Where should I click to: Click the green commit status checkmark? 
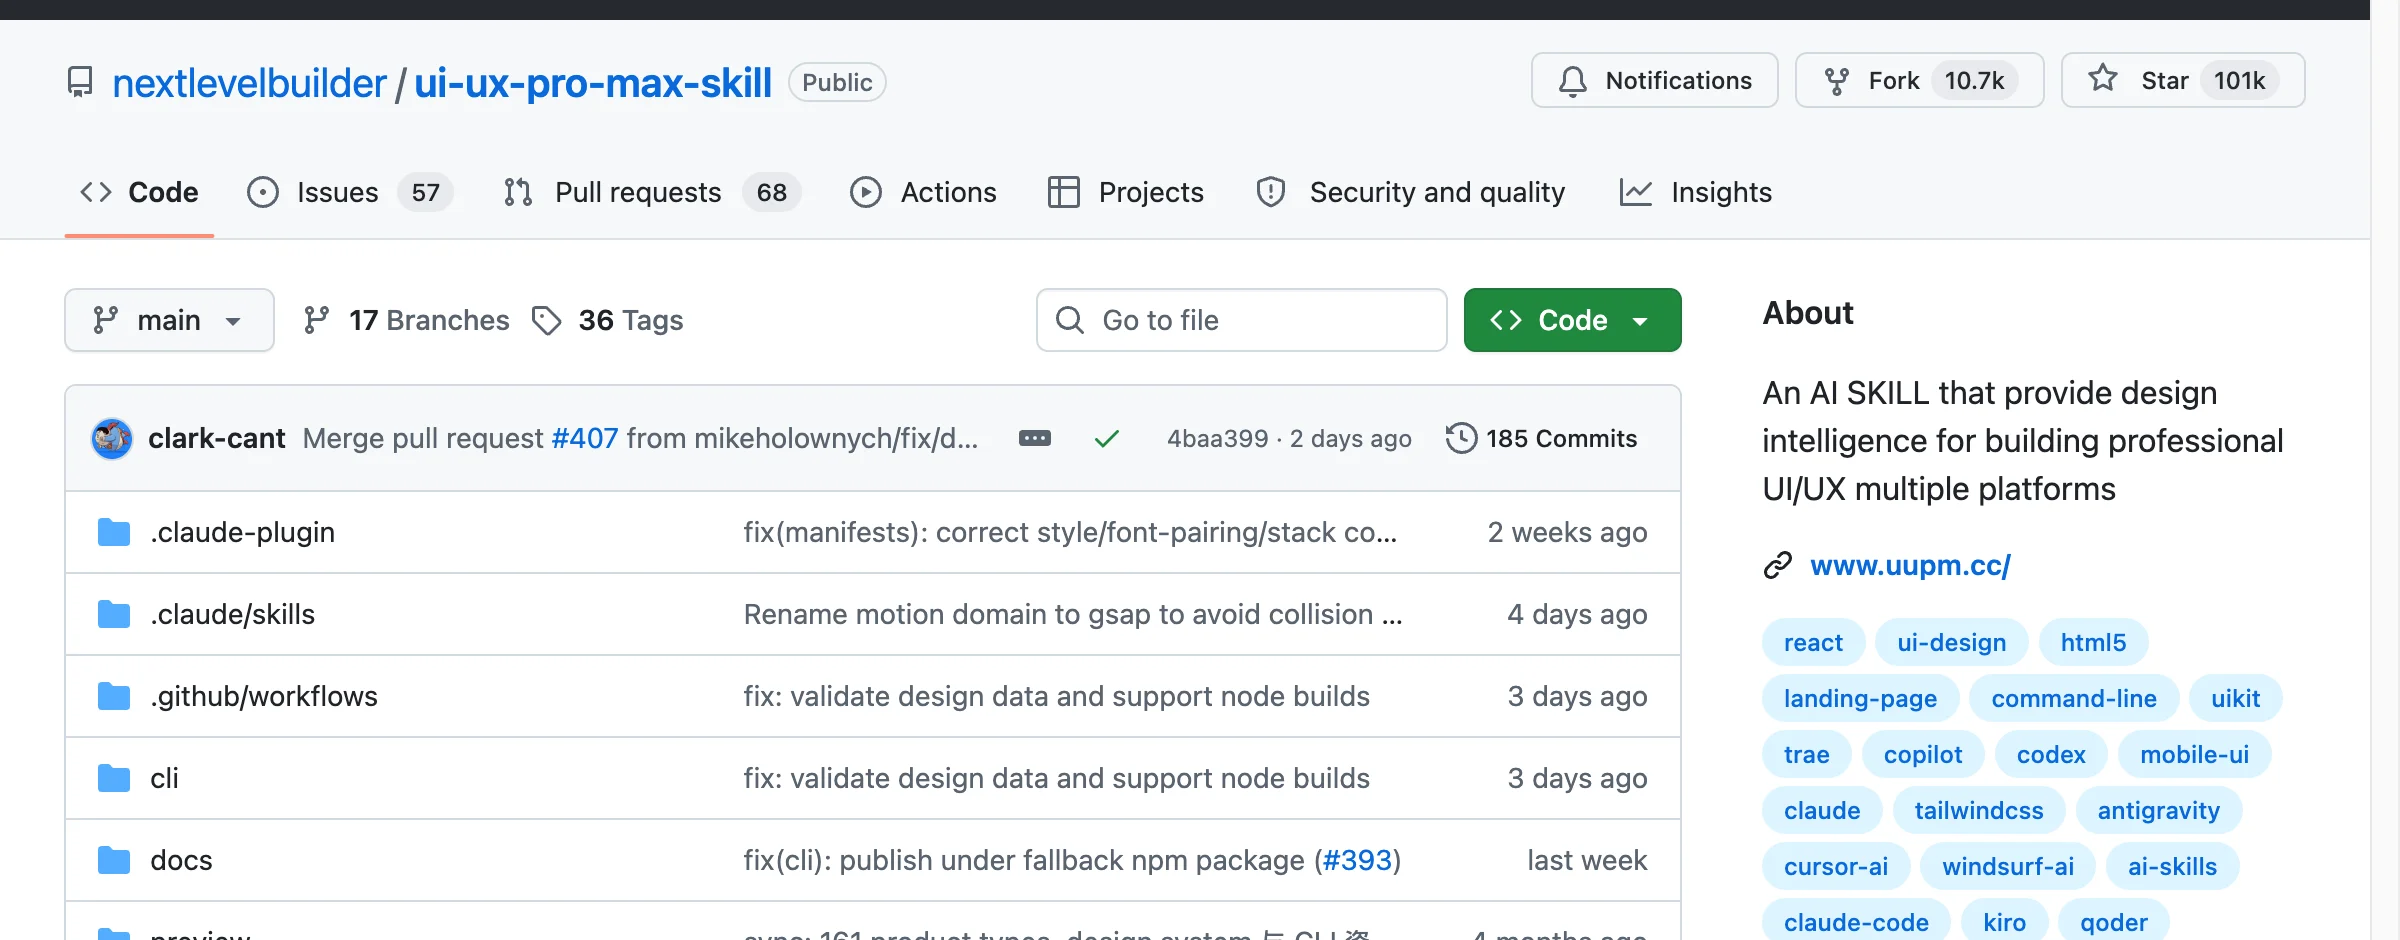click(1106, 438)
